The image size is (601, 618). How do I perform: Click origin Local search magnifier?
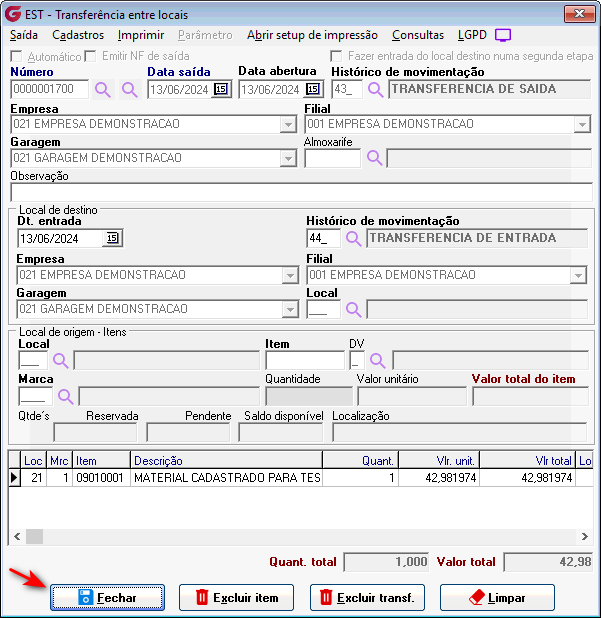pyautogui.click(x=61, y=360)
